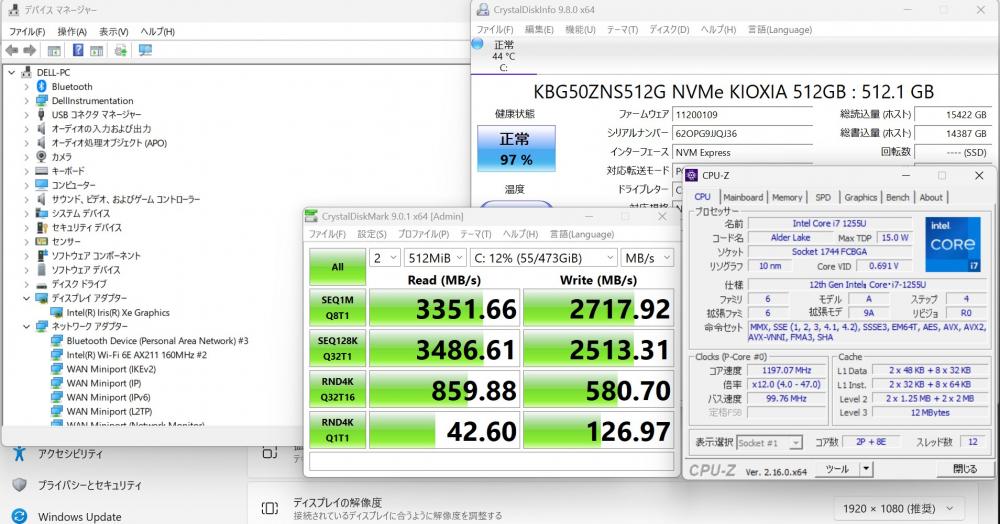This screenshot has width=1000, height=524.
Task: Open the 512MiB test size dropdown
Action: (436, 258)
